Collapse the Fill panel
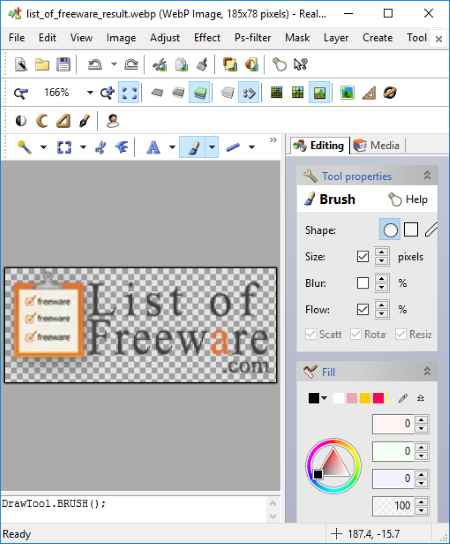 427,371
